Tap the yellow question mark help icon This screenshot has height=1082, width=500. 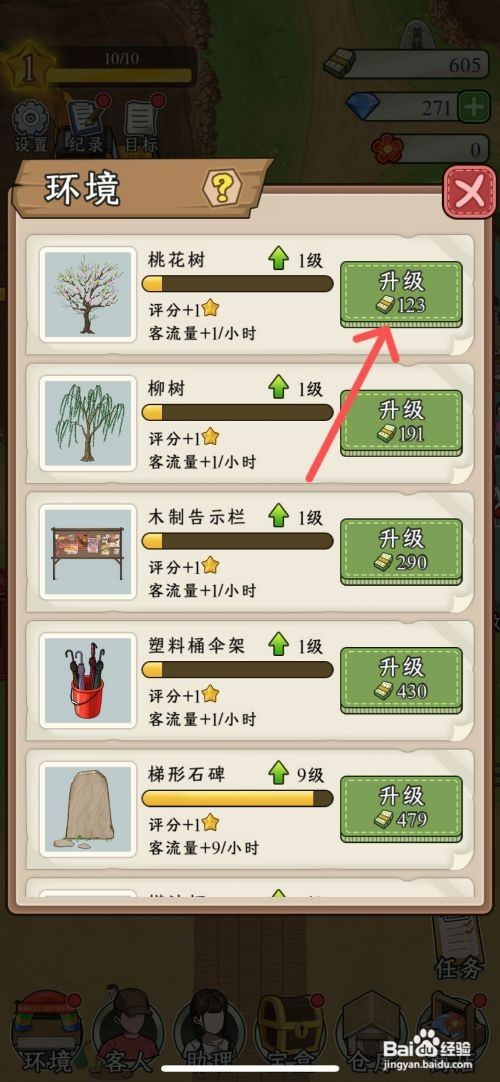223,186
